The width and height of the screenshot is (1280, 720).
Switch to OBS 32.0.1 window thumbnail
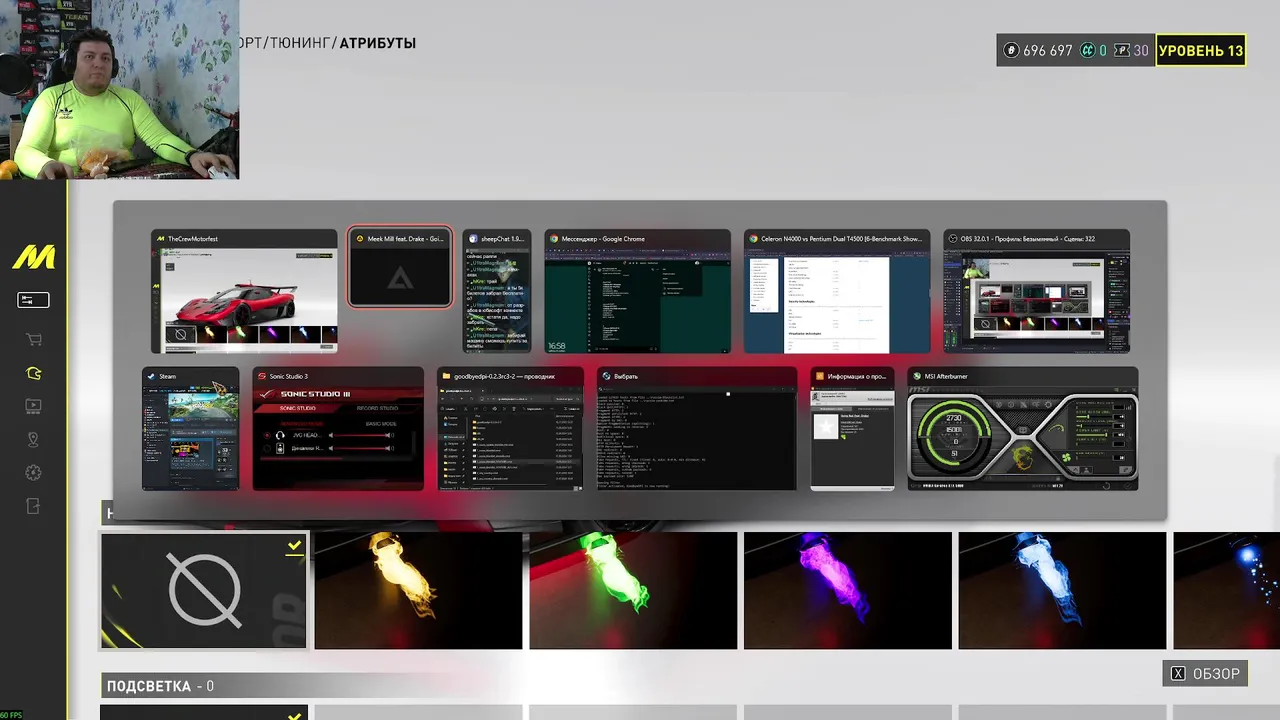(x=1036, y=291)
